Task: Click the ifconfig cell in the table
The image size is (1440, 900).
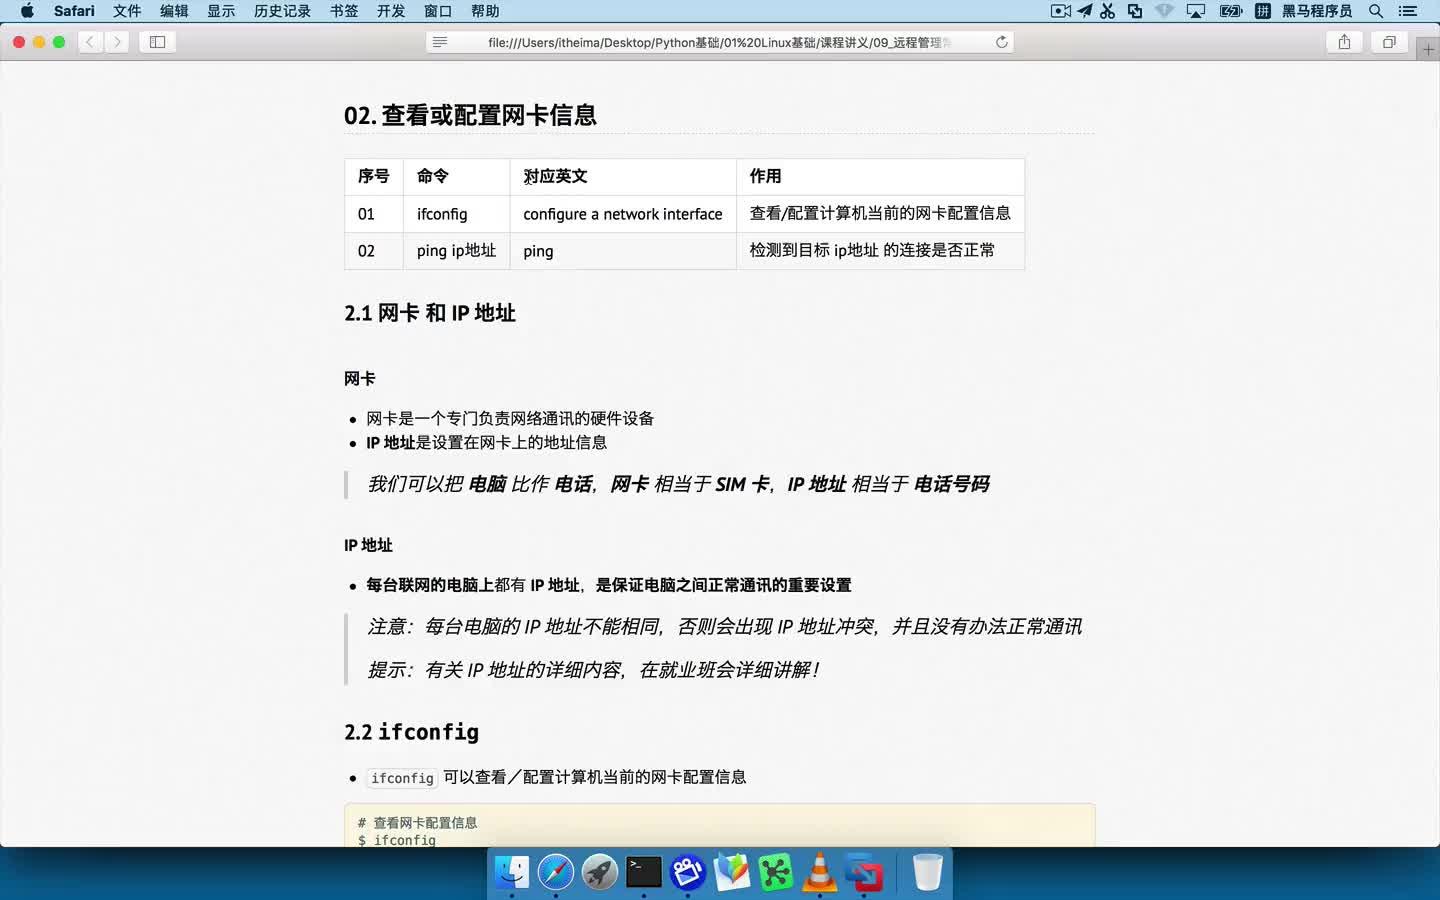Action: tap(457, 214)
